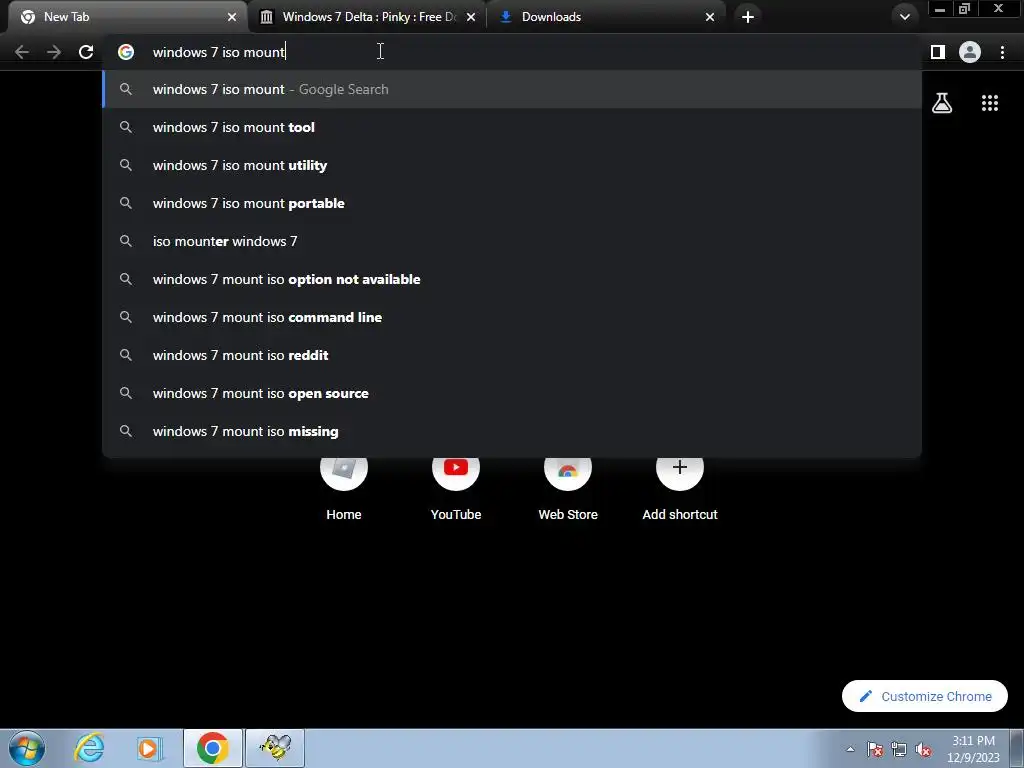Image resolution: width=1024 pixels, height=768 pixels.
Task: Close the Downloads tab
Action: click(710, 17)
